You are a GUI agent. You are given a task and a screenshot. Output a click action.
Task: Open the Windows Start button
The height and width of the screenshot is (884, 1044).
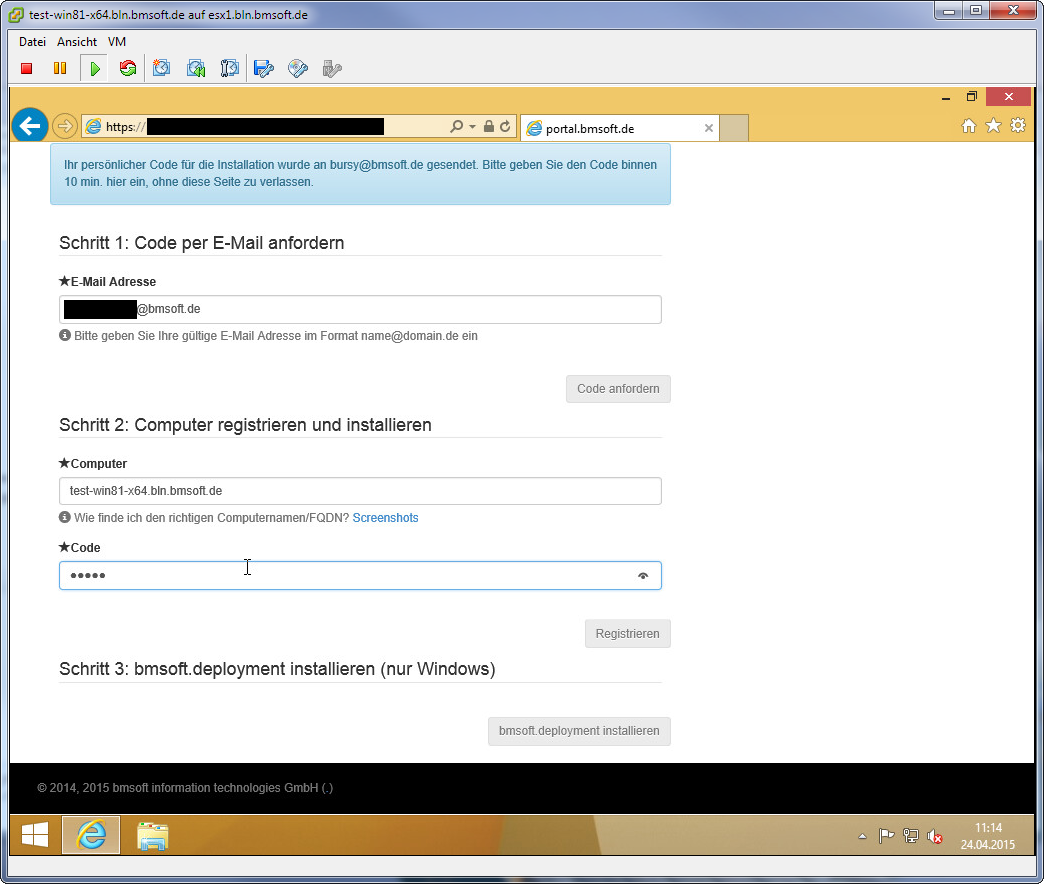(35, 835)
